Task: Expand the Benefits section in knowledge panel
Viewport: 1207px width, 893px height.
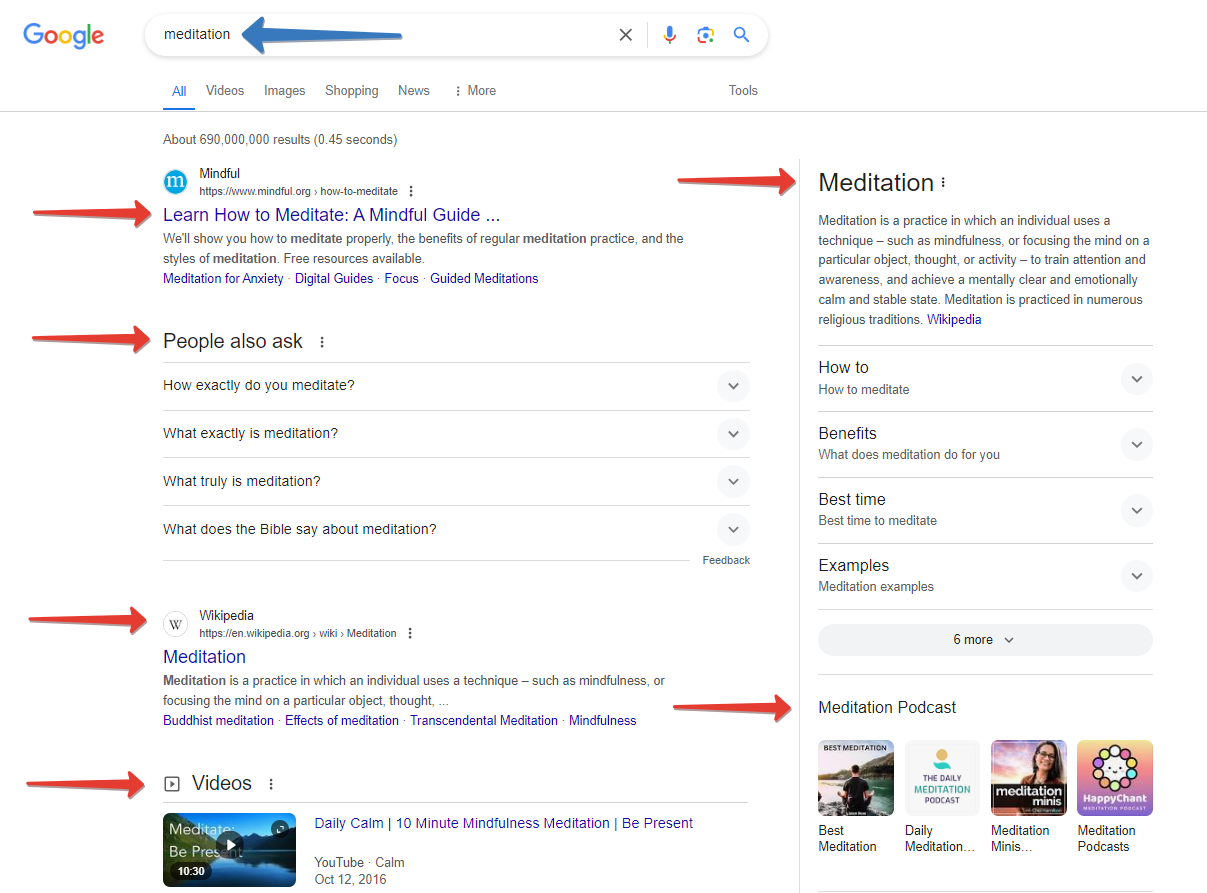Action: tap(1136, 444)
